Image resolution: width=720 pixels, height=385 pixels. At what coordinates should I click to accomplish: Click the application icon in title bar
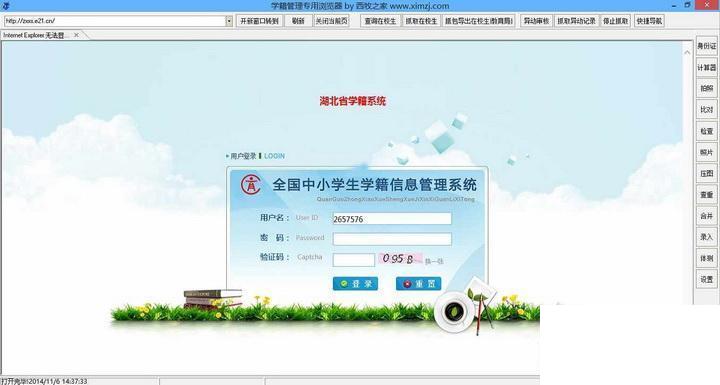[6, 6]
